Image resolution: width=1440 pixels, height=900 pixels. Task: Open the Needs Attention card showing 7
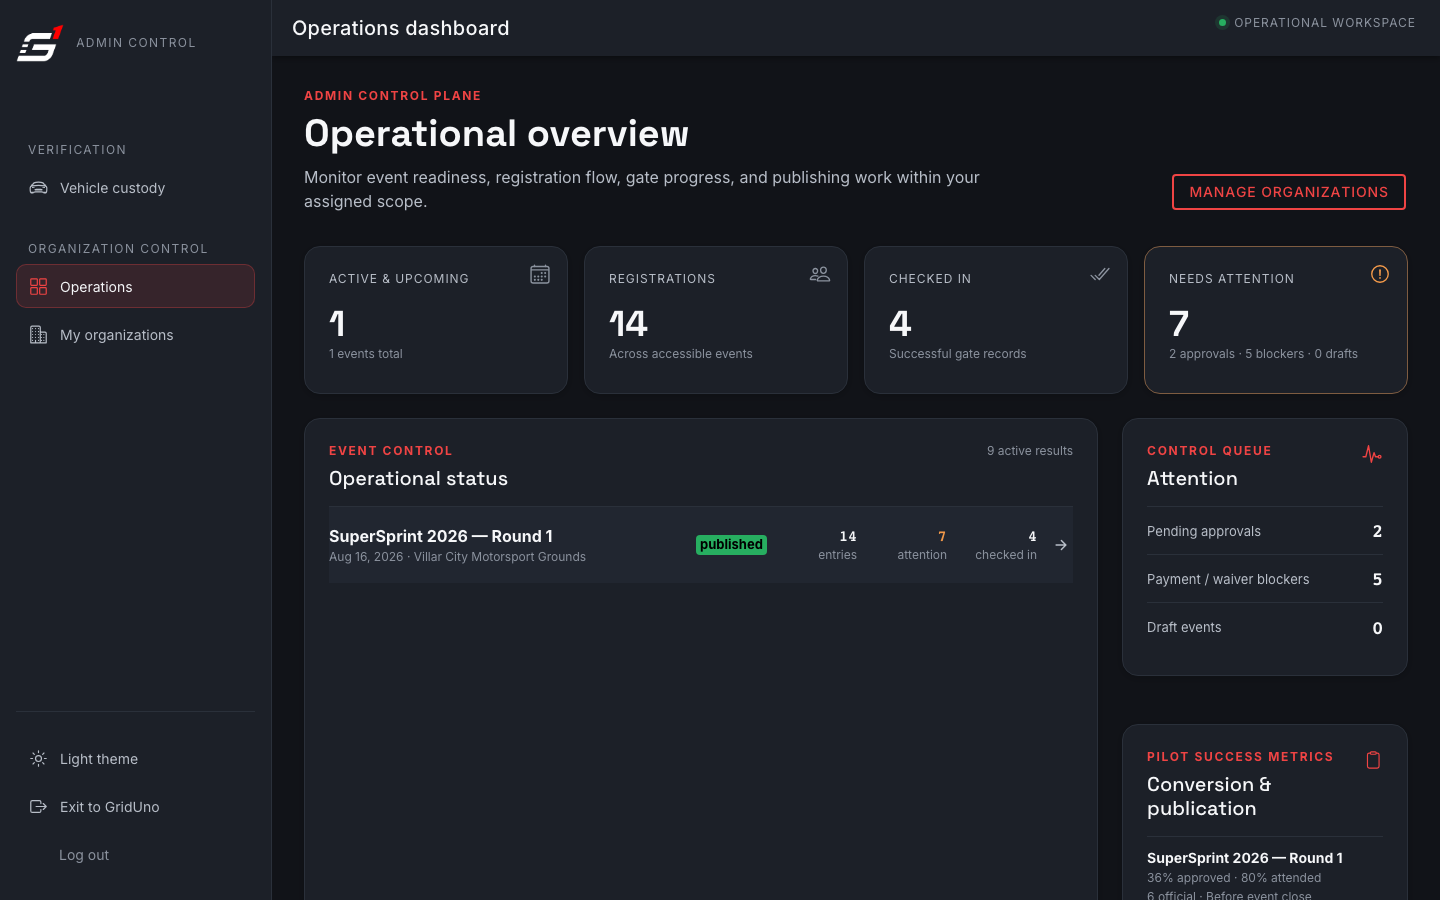click(x=1276, y=320)
